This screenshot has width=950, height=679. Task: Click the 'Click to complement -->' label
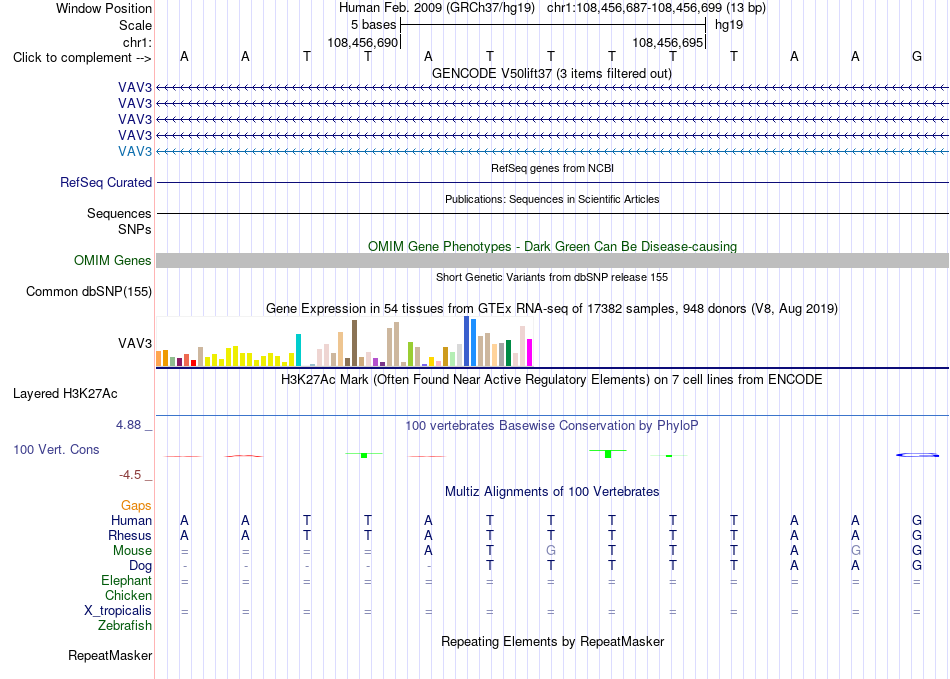click(82, 58)
